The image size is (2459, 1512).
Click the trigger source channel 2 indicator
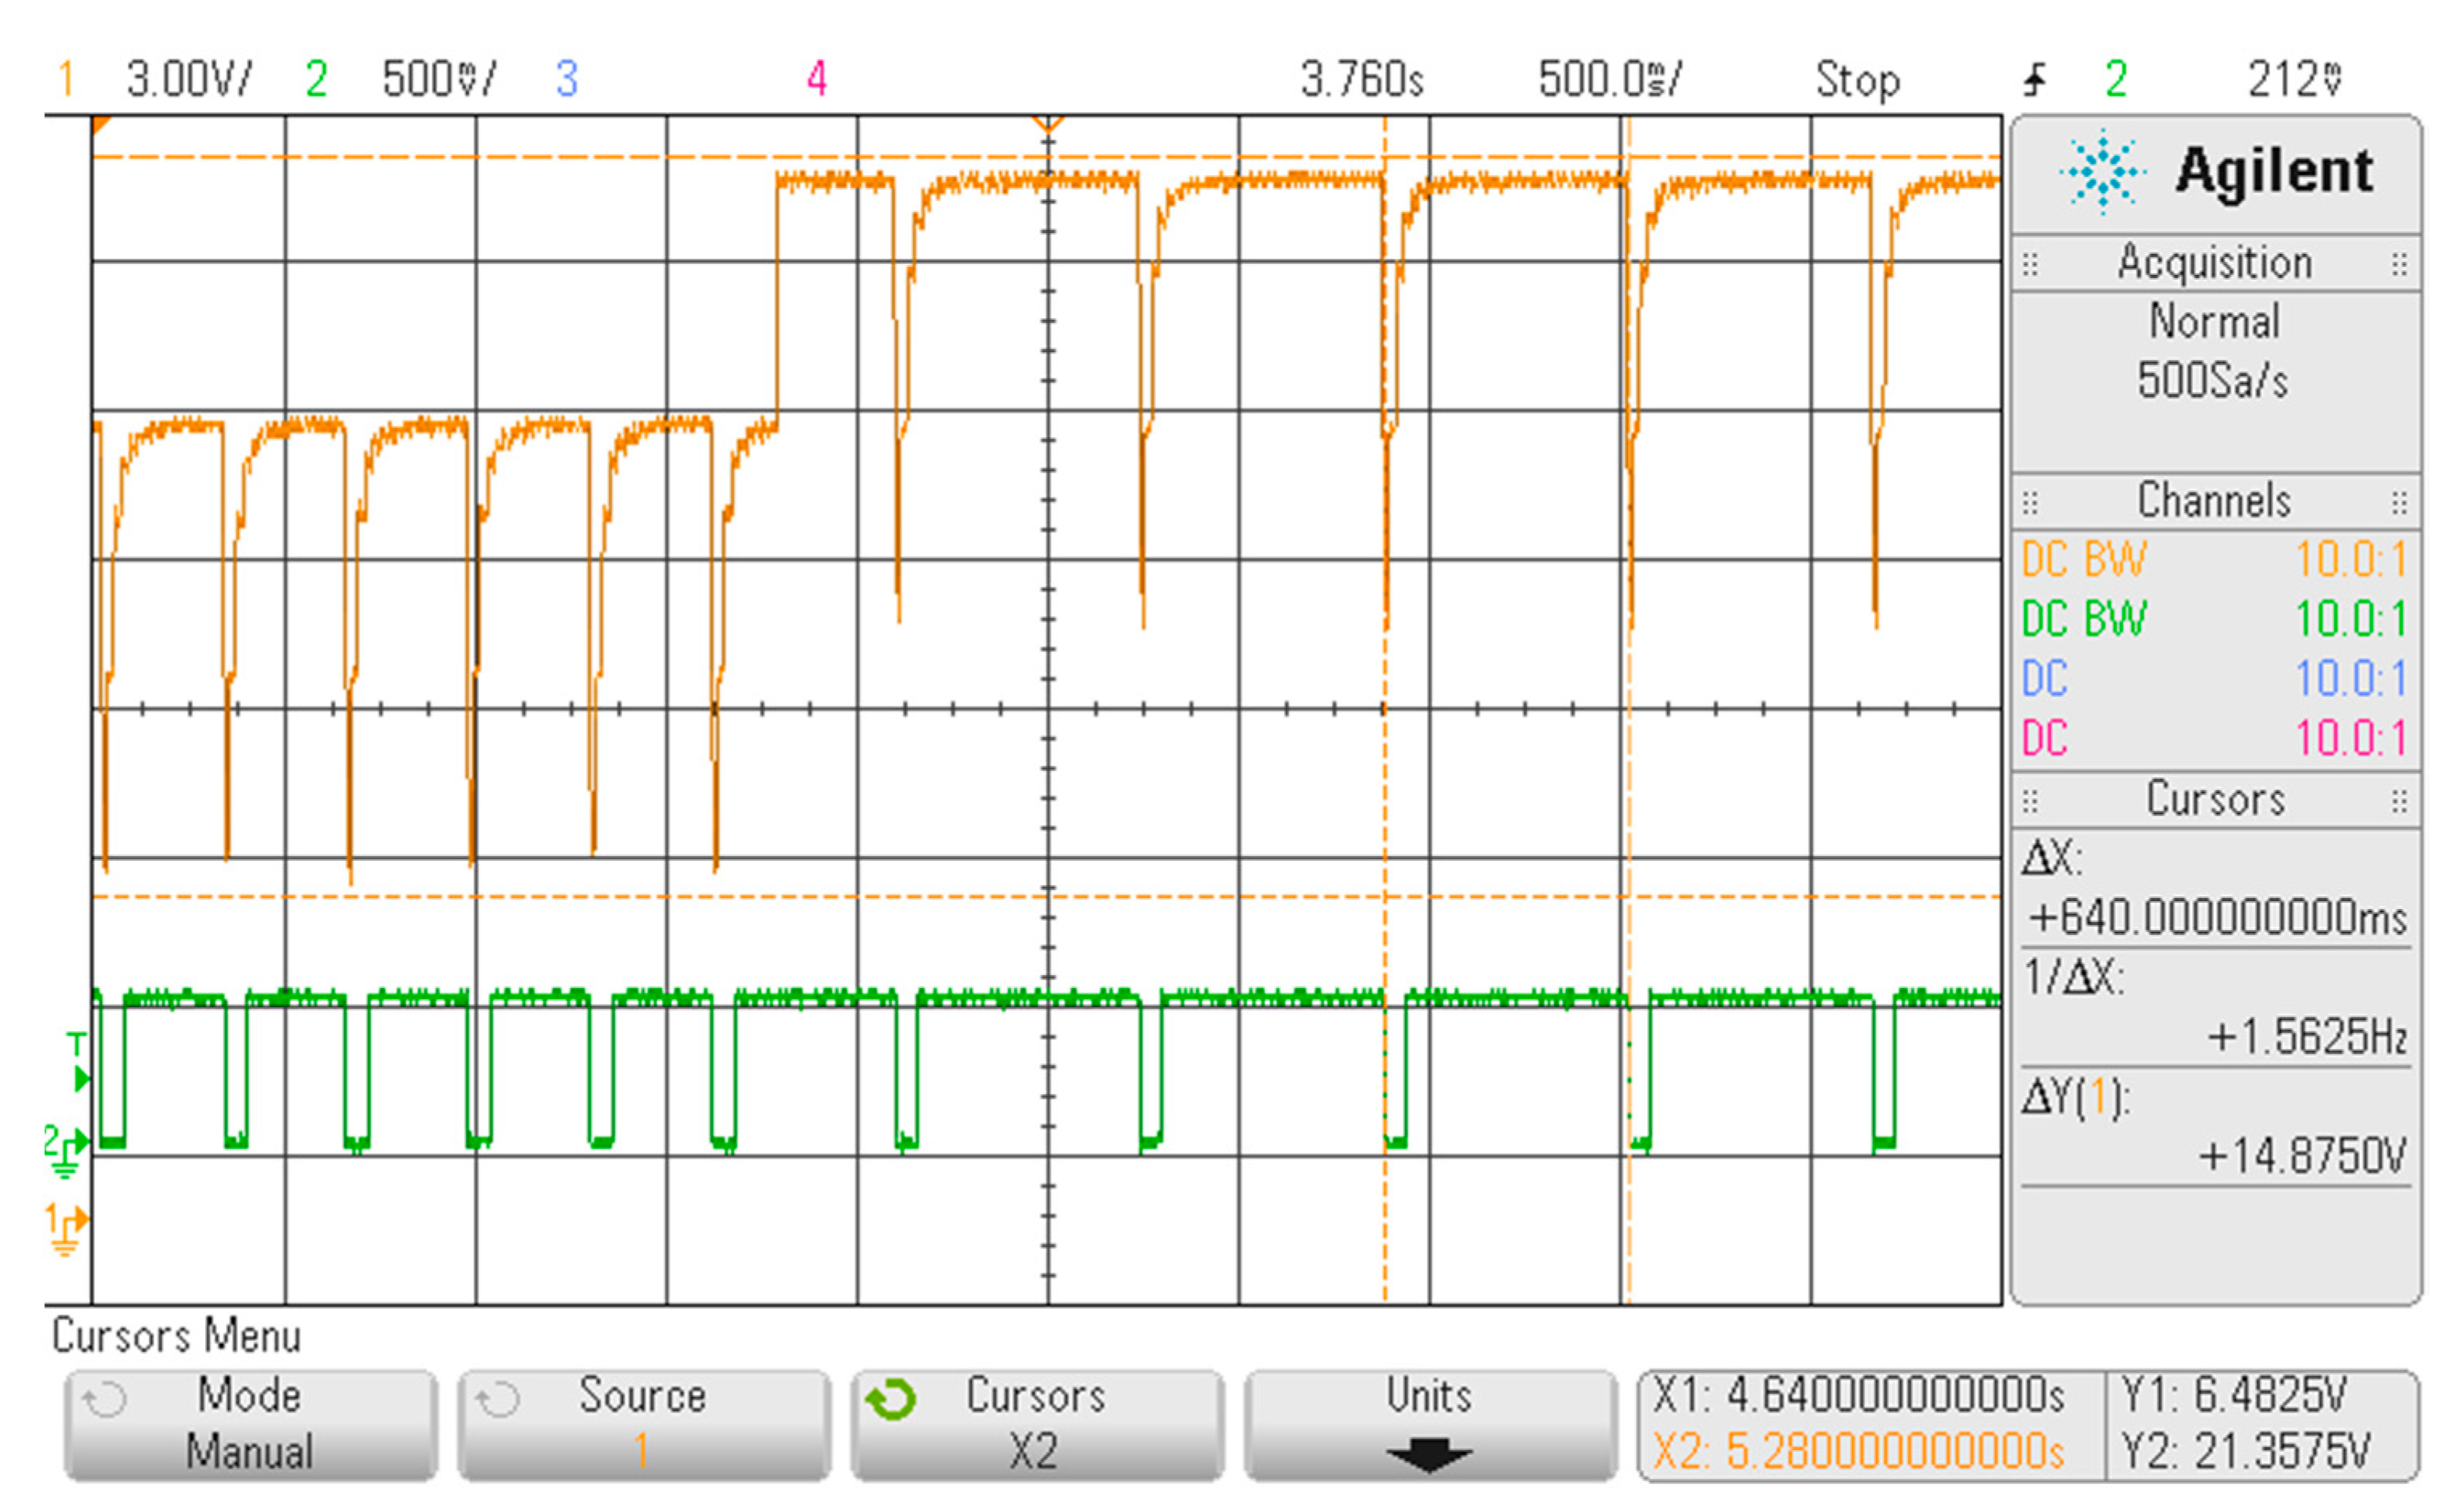(2116, 79)
